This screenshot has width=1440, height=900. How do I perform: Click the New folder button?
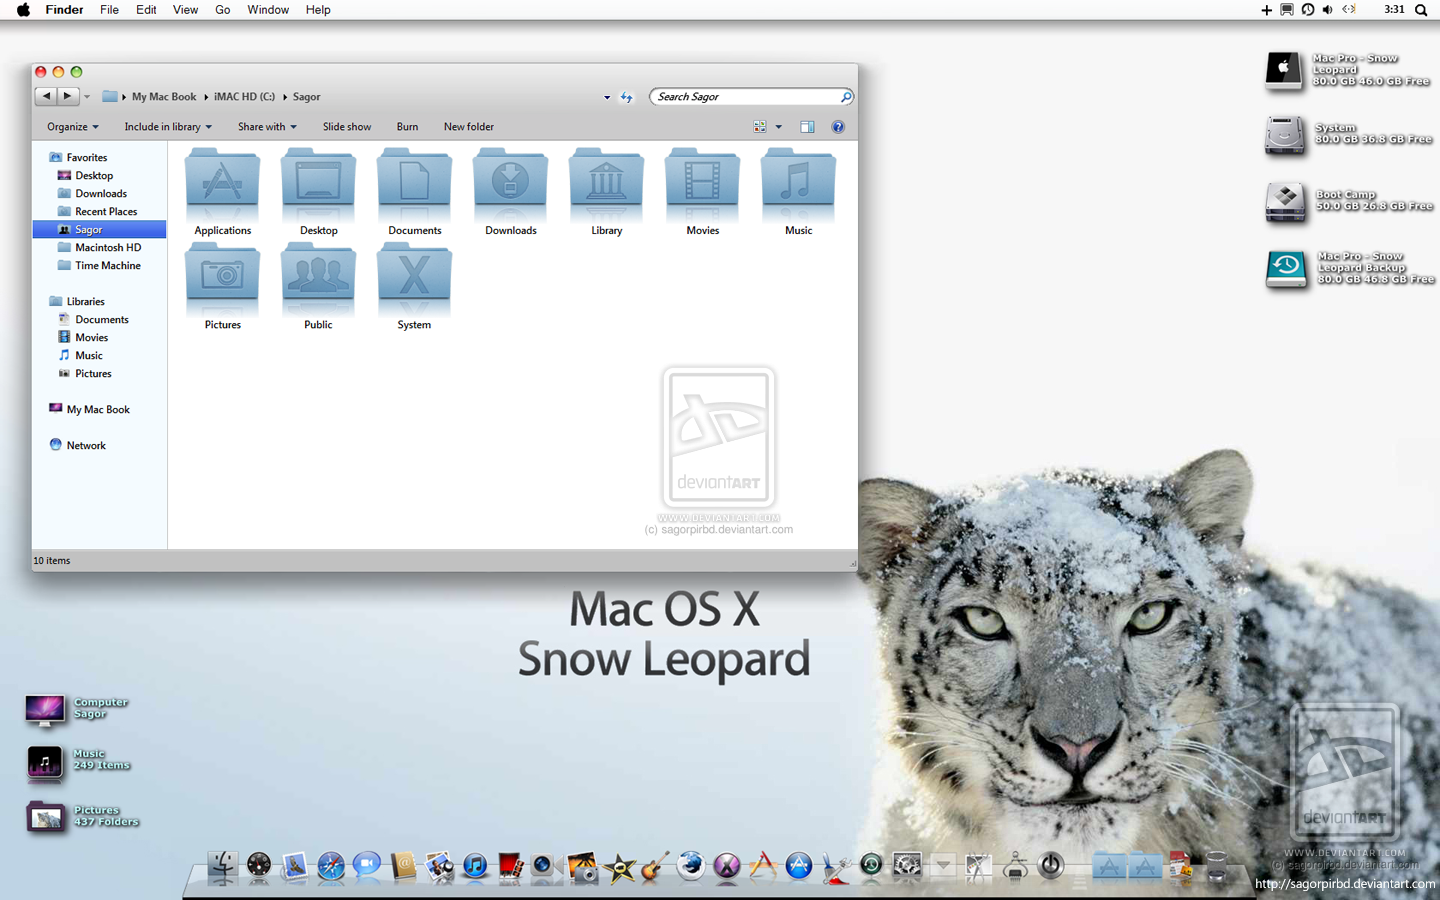pos(468,127)
